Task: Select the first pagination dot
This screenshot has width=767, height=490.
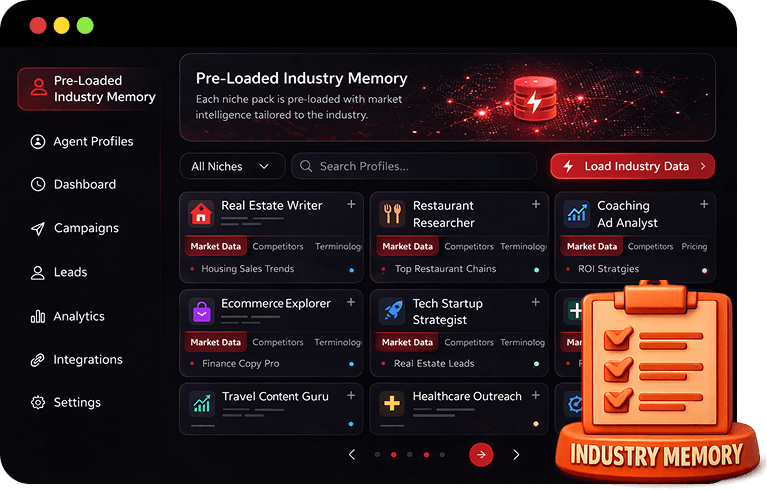Action: 377,455
